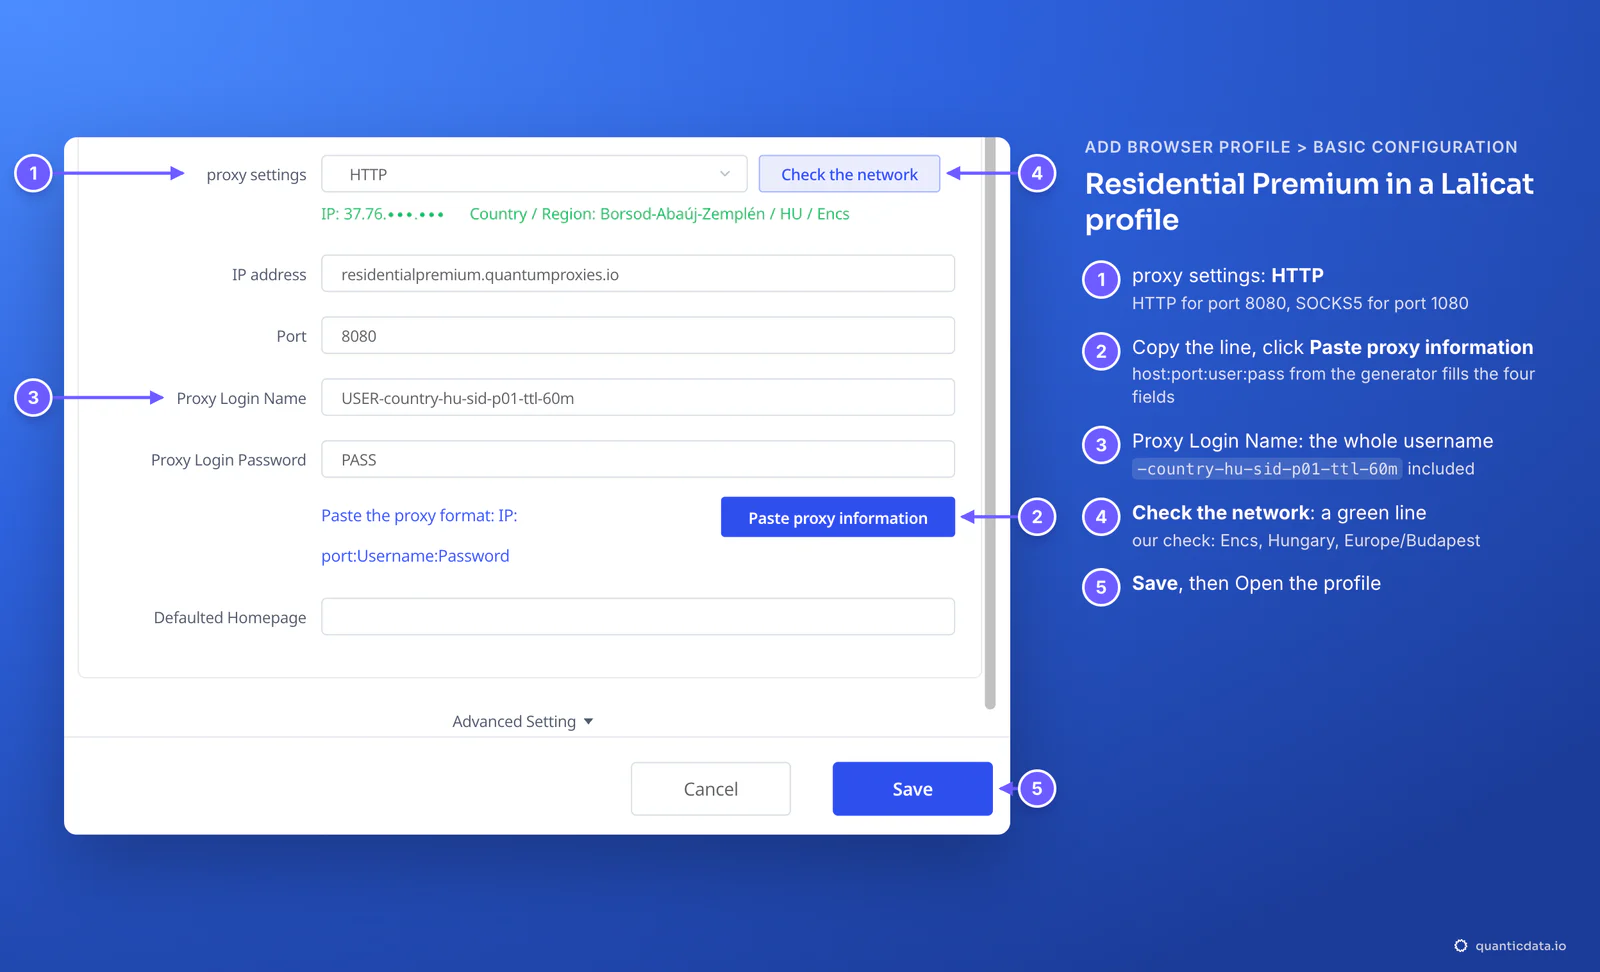
Task: Click the 'Defaulted Homepage' label
Action: point(230,618)
